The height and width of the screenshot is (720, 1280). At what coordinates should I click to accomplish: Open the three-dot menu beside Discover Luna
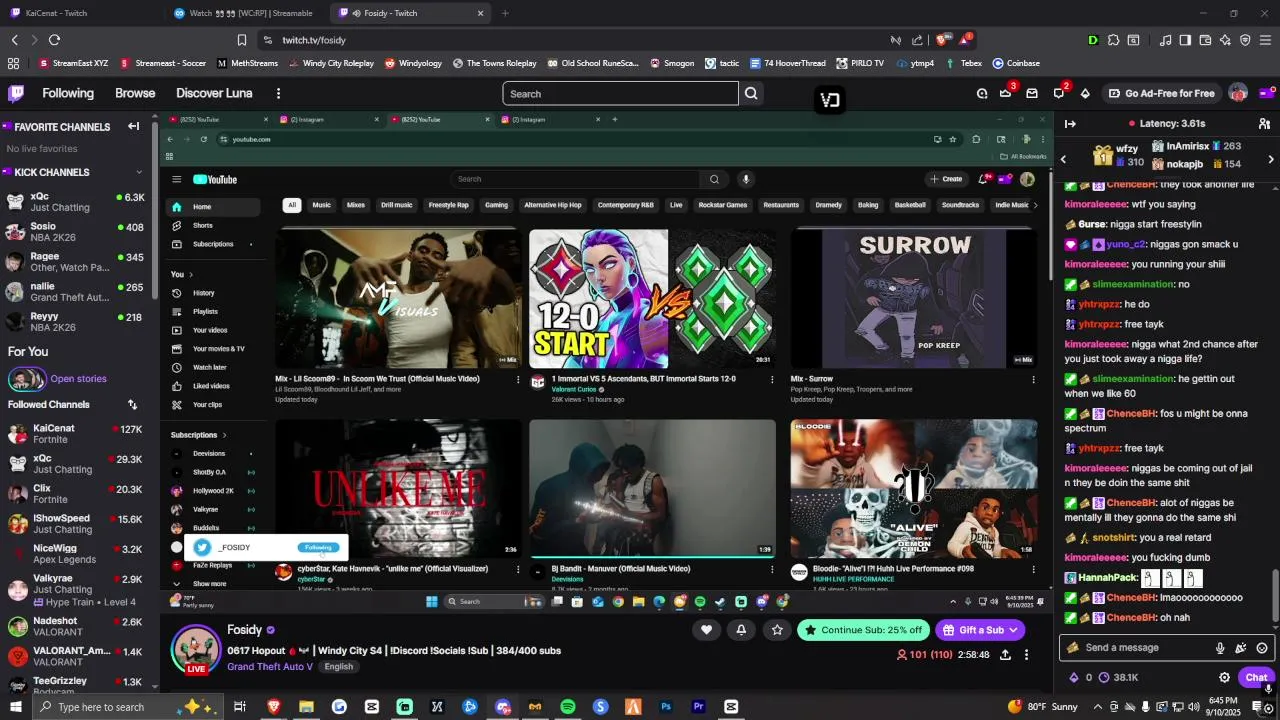pyautogui.click(x=278, y=93)
